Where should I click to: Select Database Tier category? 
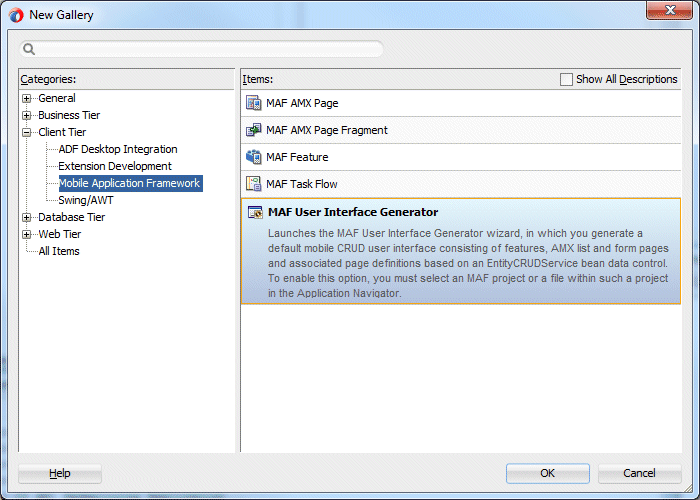click(71, 217)
